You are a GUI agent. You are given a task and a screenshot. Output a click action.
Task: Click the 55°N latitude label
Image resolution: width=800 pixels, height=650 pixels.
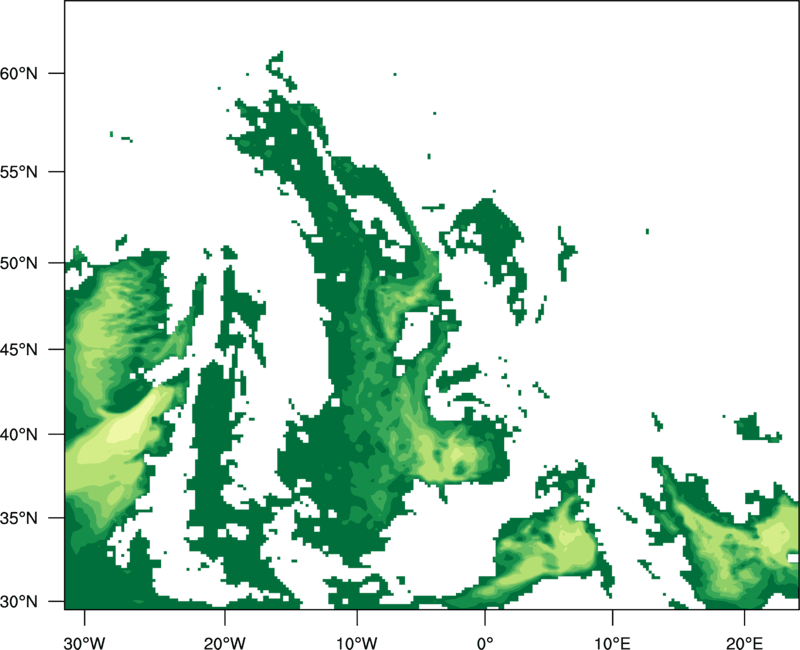(18, 172)
